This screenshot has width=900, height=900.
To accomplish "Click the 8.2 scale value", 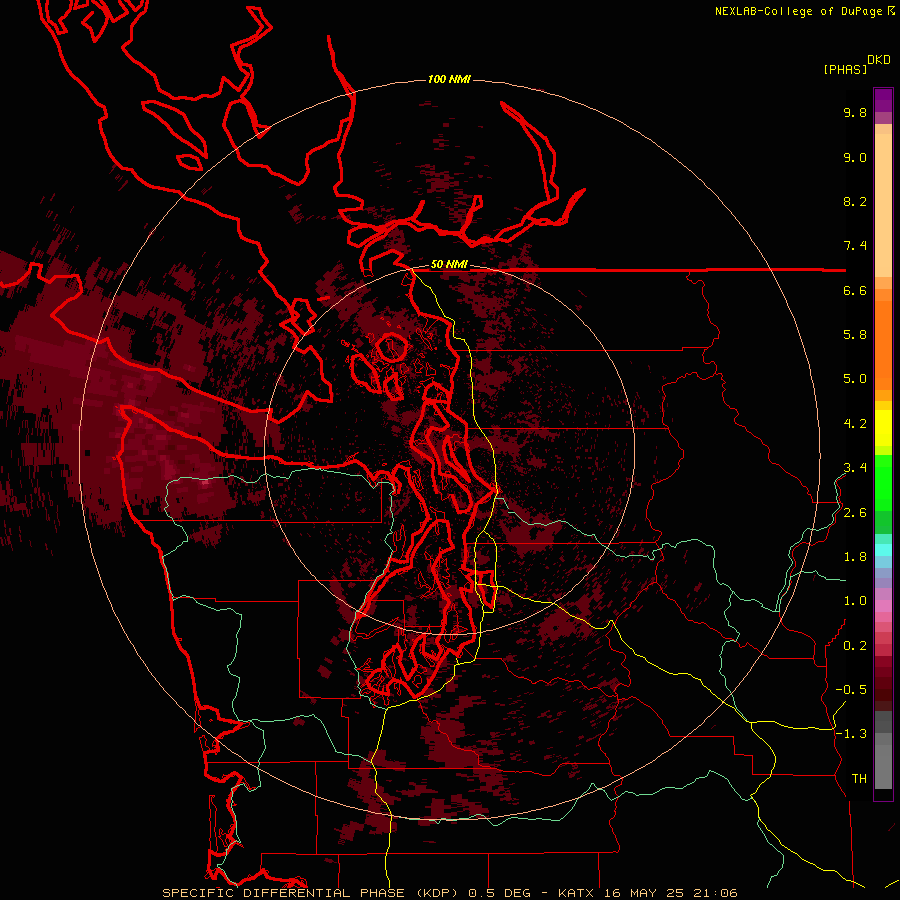I will (855, 201).
